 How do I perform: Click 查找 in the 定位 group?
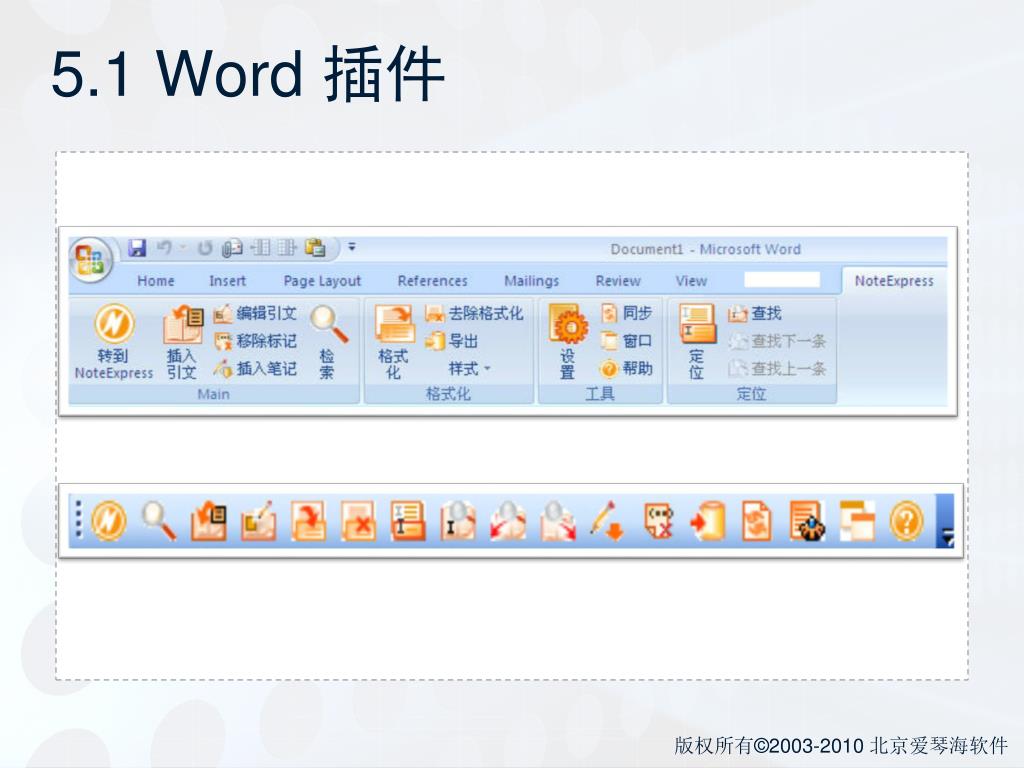756,313
